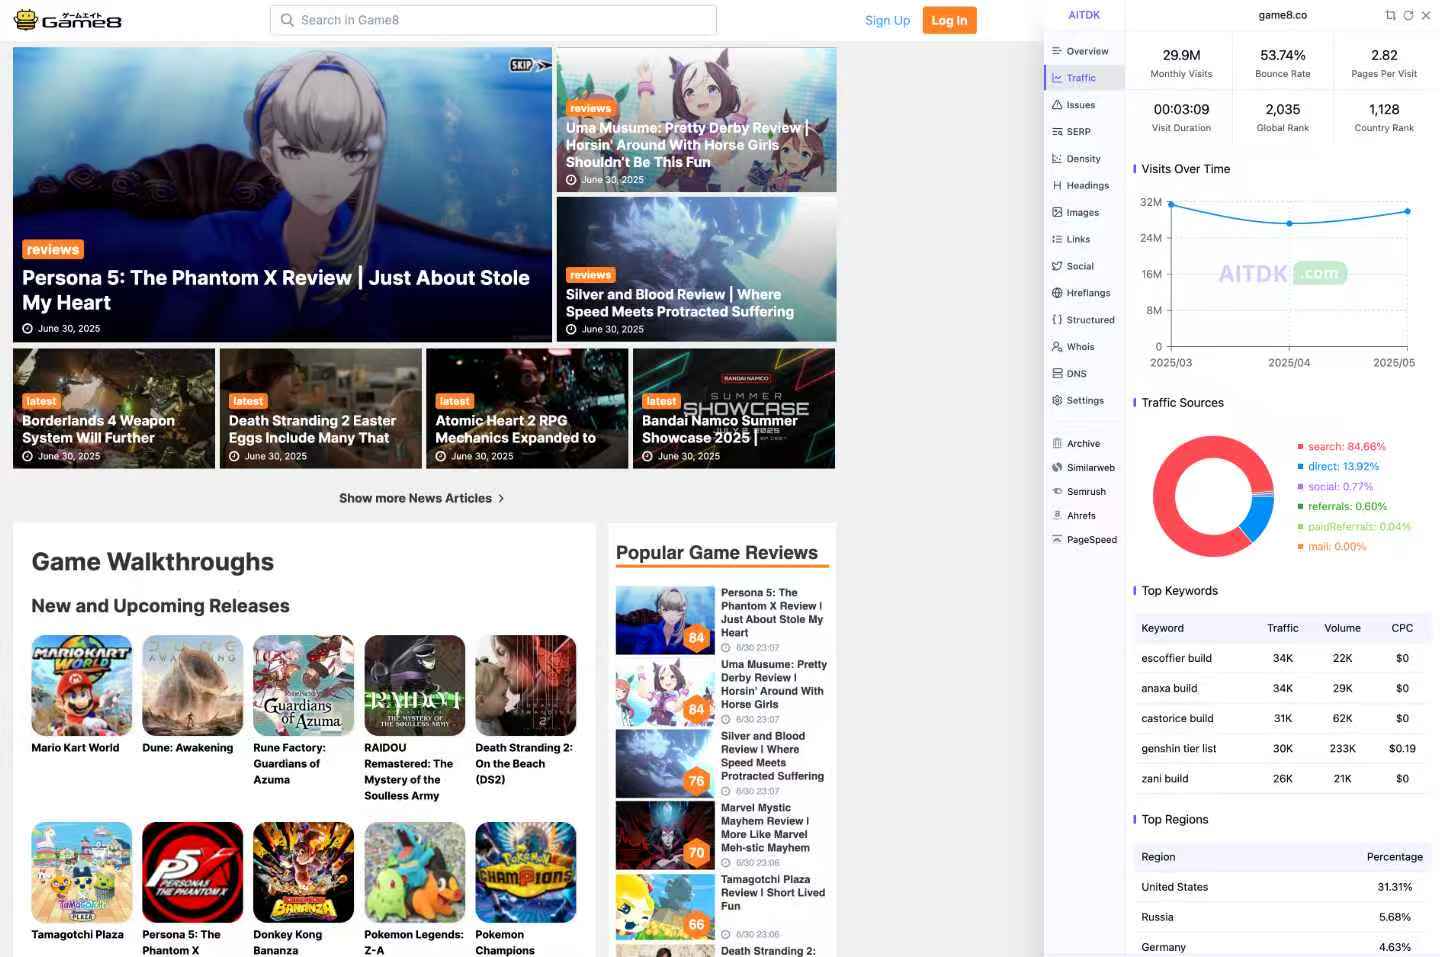Open the Bandai Namco Summer Showcase 2025 article

734,408
